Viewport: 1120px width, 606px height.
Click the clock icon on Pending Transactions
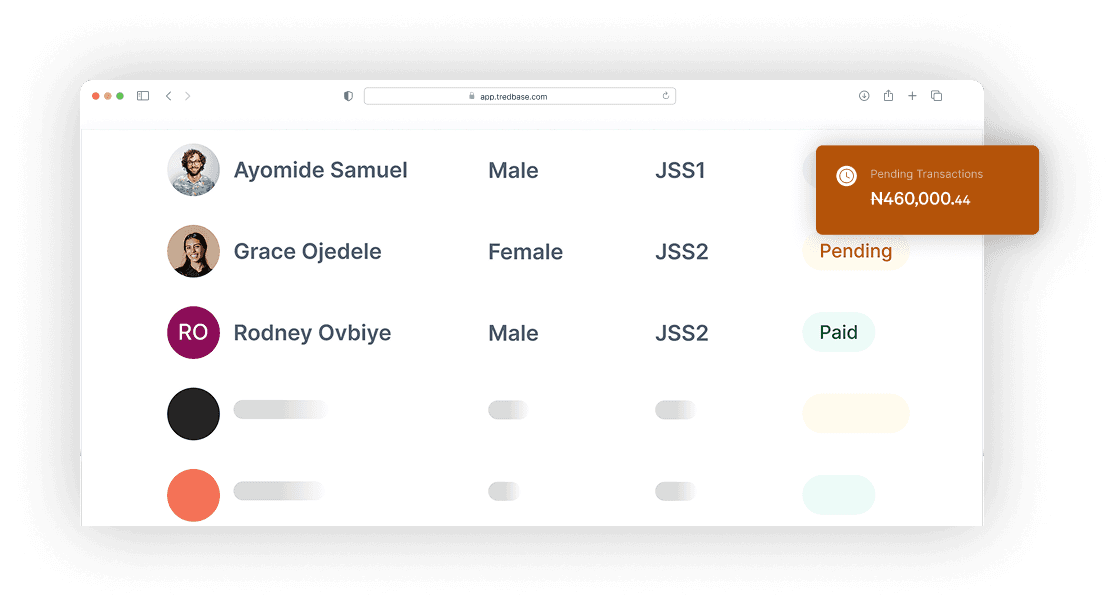846,176
